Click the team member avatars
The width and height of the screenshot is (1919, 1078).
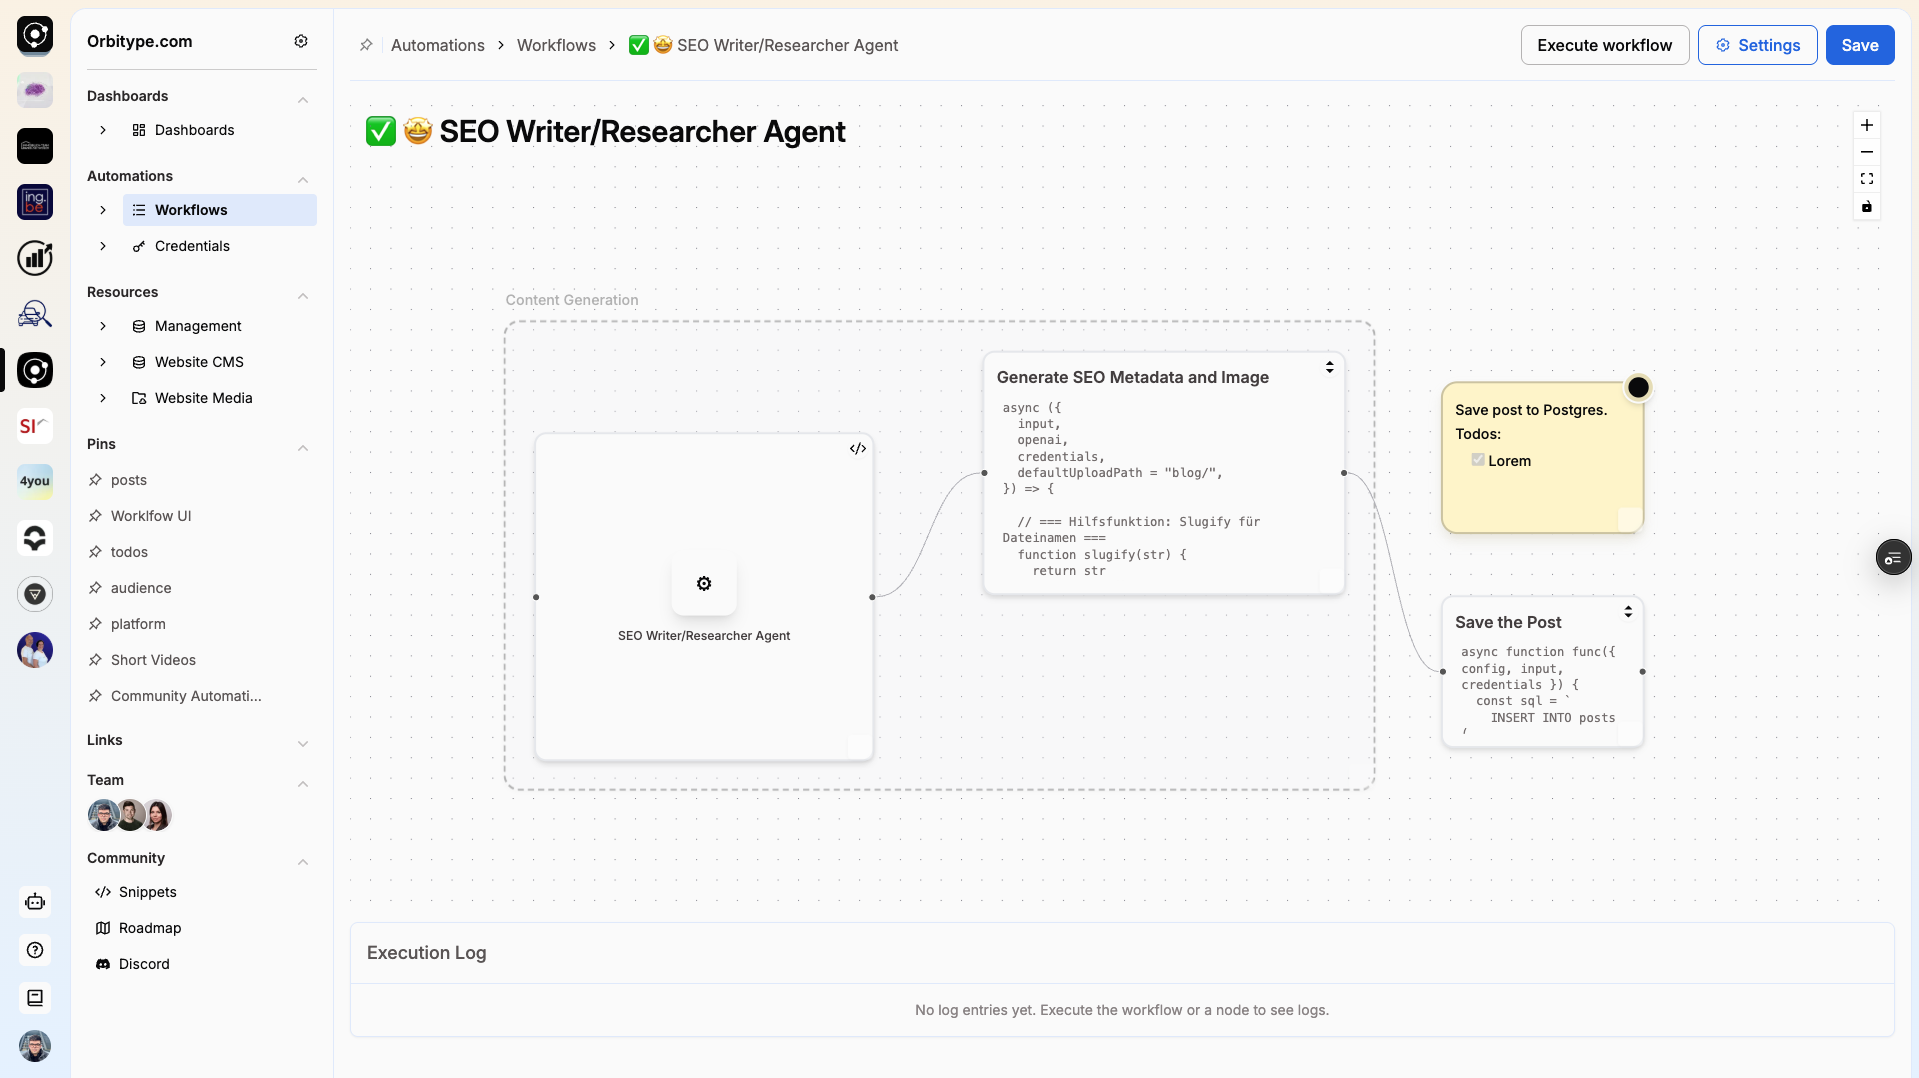tap(130, 816)
